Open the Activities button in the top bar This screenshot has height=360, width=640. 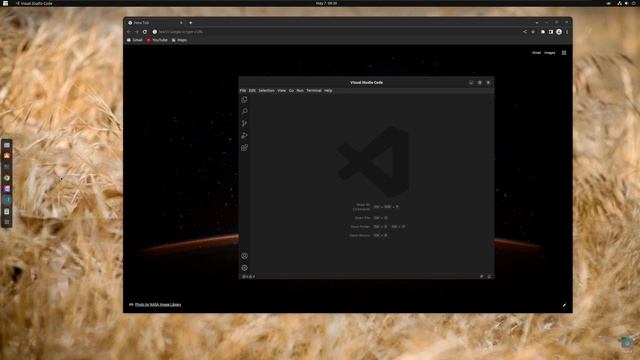[x=6, y=3]
